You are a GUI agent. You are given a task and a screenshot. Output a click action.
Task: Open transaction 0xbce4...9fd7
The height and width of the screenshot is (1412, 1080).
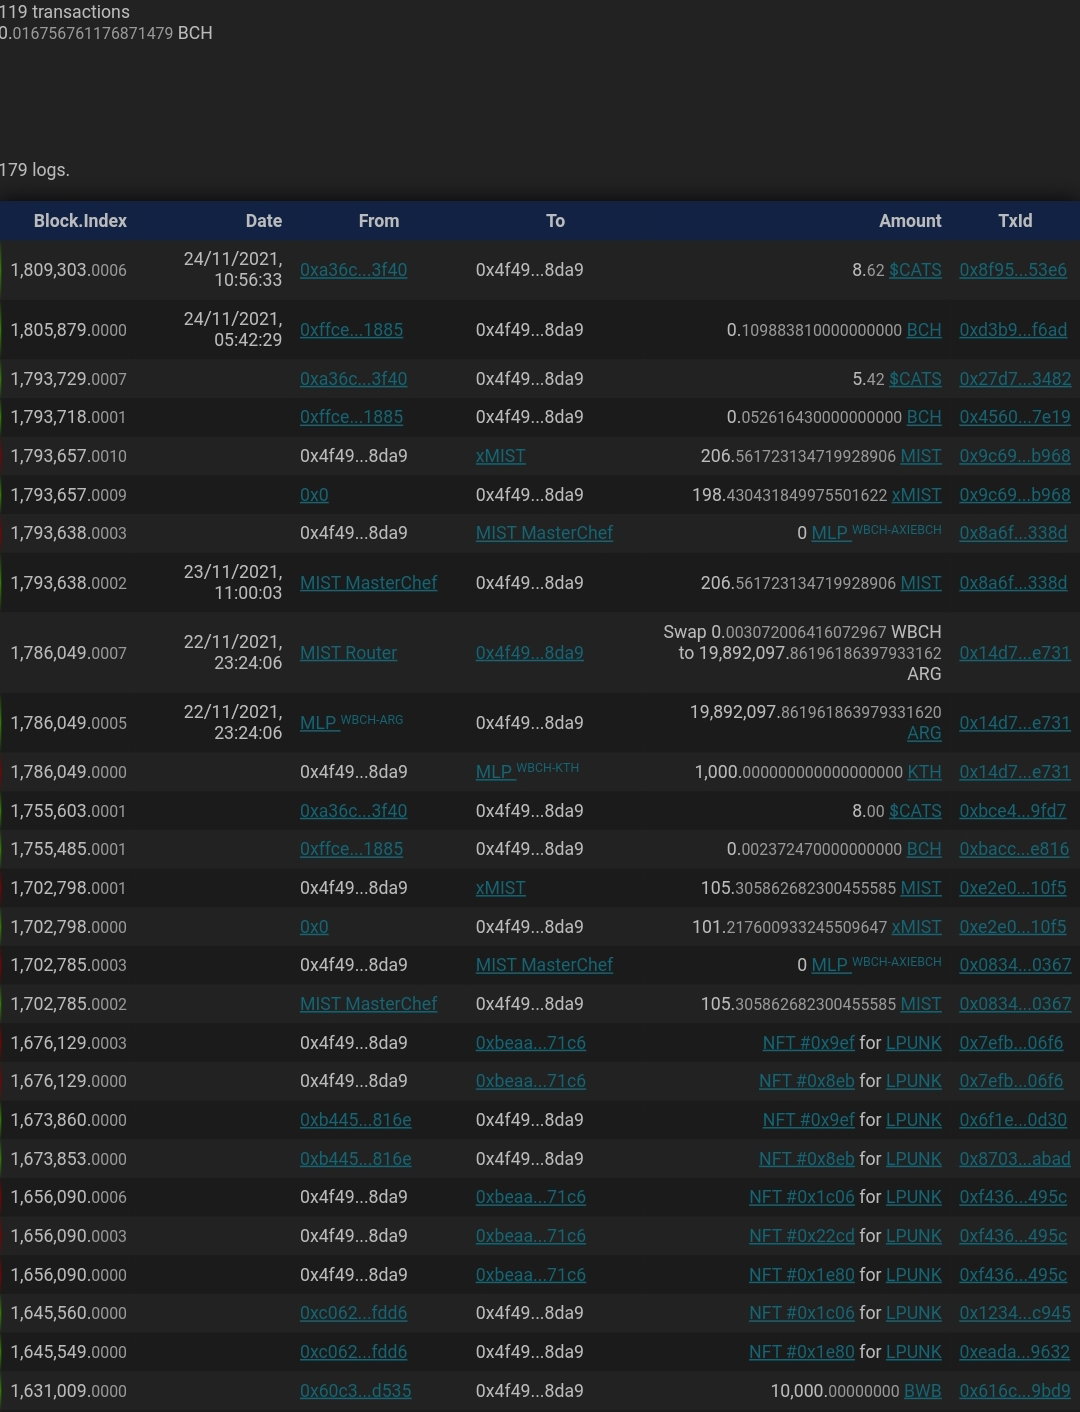point(1012,811)
